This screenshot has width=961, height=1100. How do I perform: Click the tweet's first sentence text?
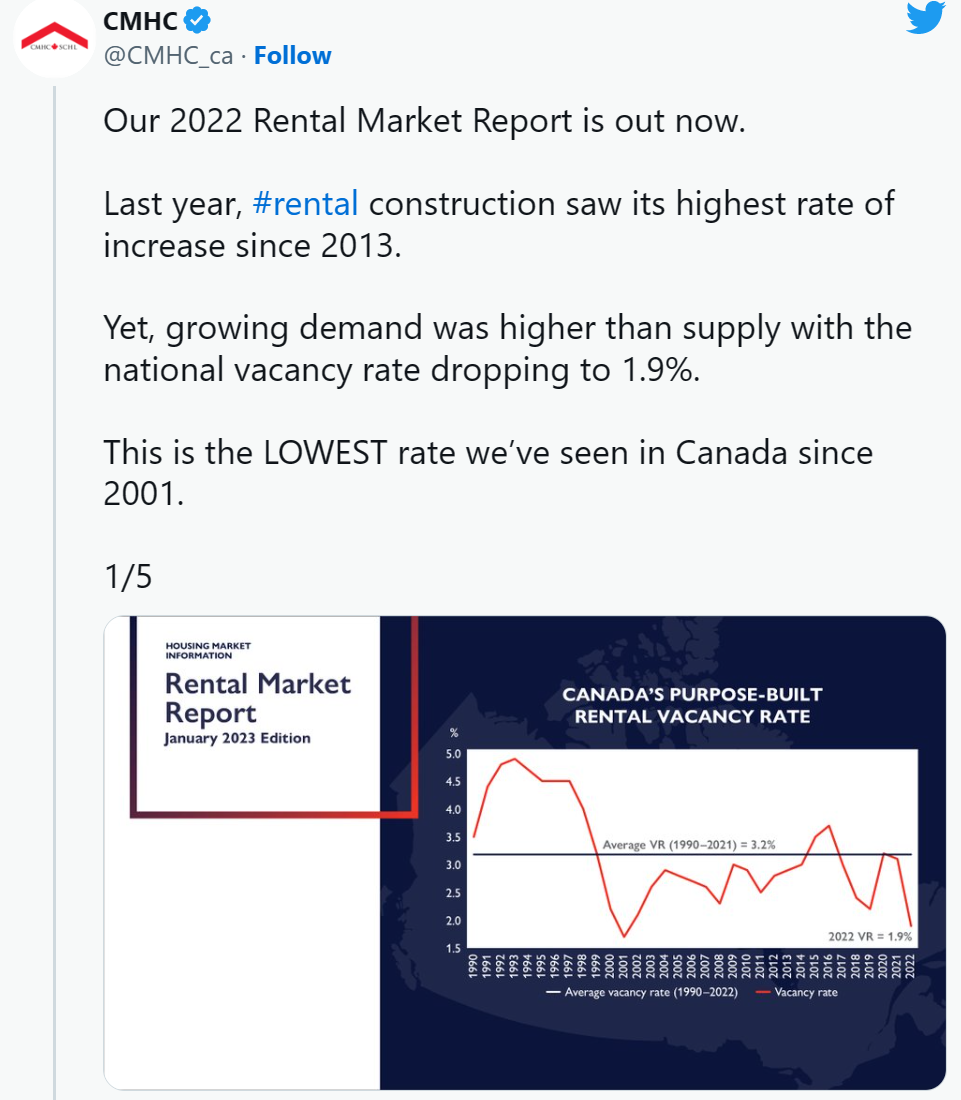click(x=424, y=121)
